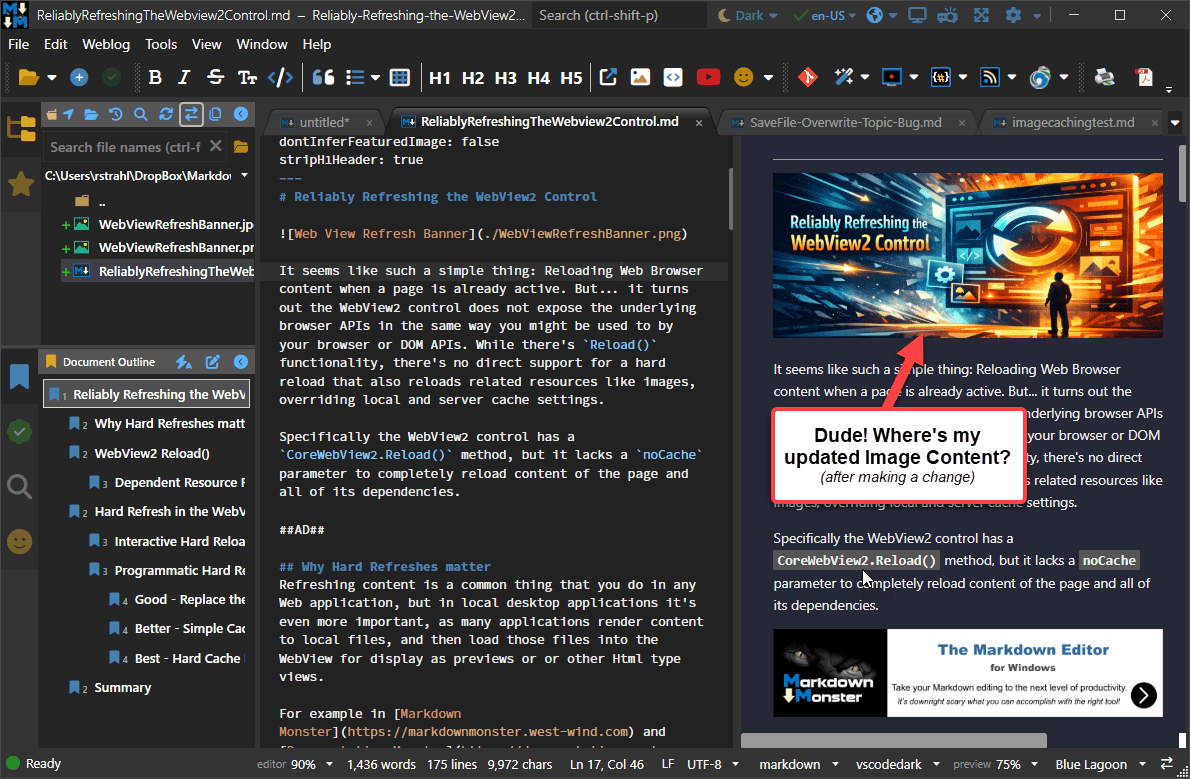Export the document to PDF
The width and height of the screenshot is (1190, 779).
[1144, 77]
